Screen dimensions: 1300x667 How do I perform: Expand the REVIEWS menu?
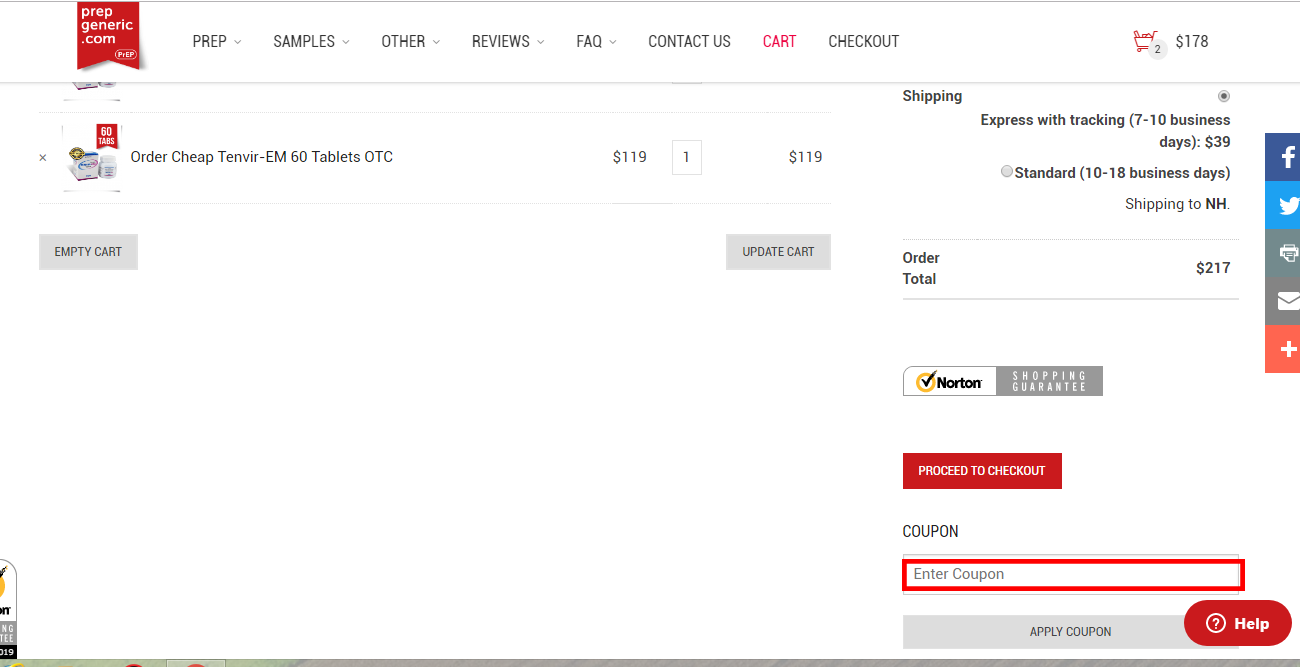click(x=508, y=42)
